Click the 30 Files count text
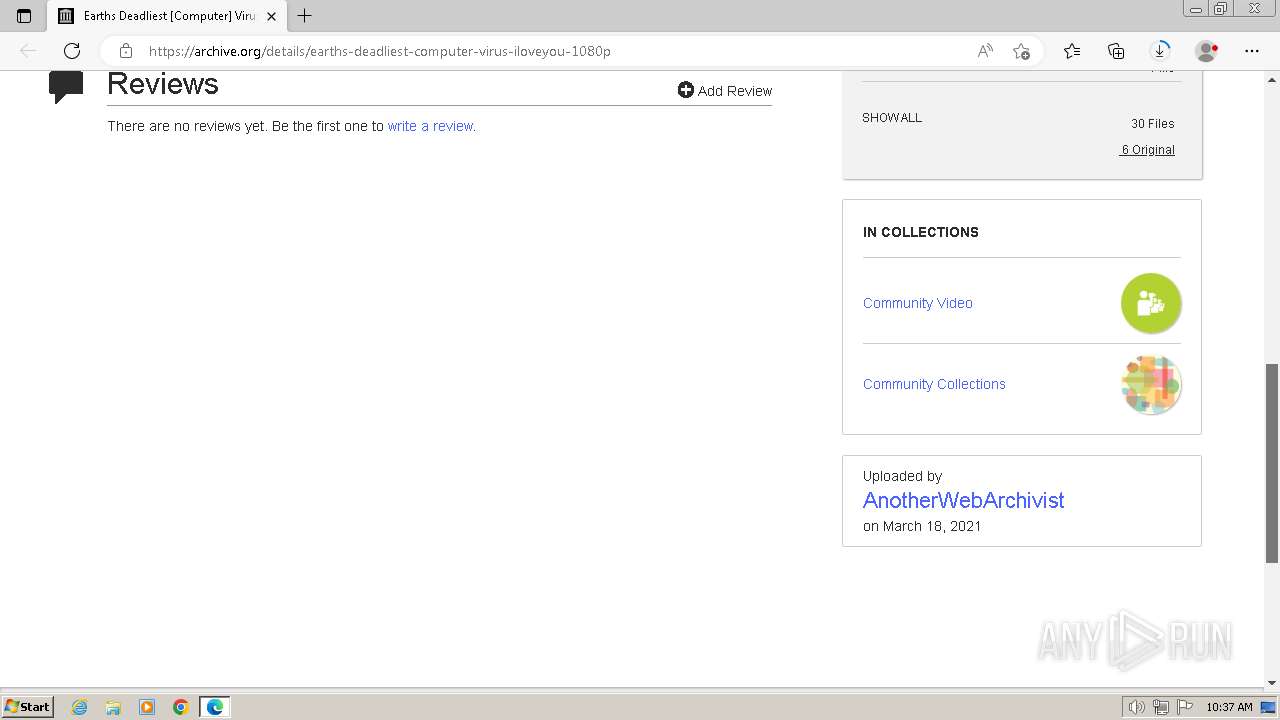1280x720 pixels. 1152,124
